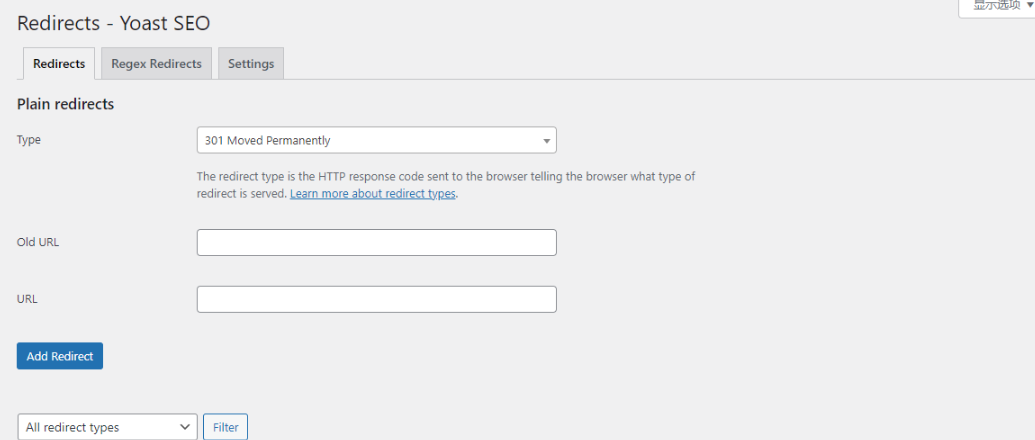Focus the Old URL text field
The width and height of the screenshot is (1035, 440).
coord(376,242)
